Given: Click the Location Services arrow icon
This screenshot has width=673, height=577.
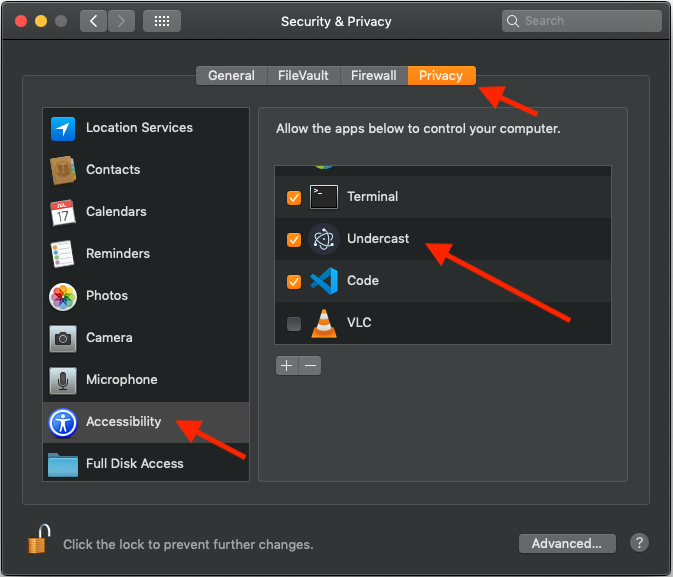Looking at the screenshot, I should point(63,128).
